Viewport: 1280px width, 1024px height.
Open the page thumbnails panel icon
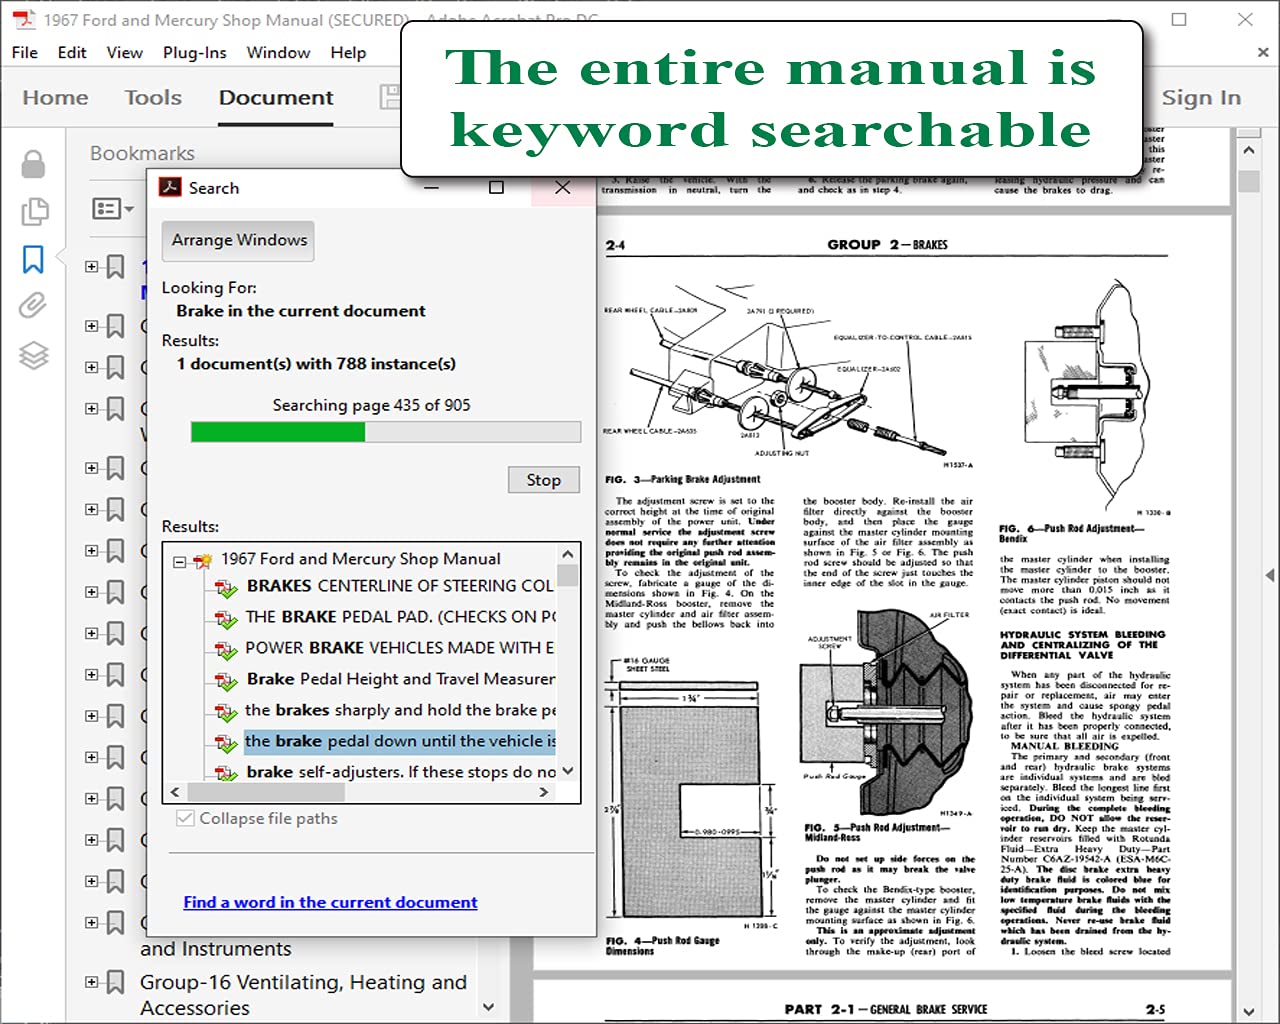pyautogui.click(x=33, y=211)
